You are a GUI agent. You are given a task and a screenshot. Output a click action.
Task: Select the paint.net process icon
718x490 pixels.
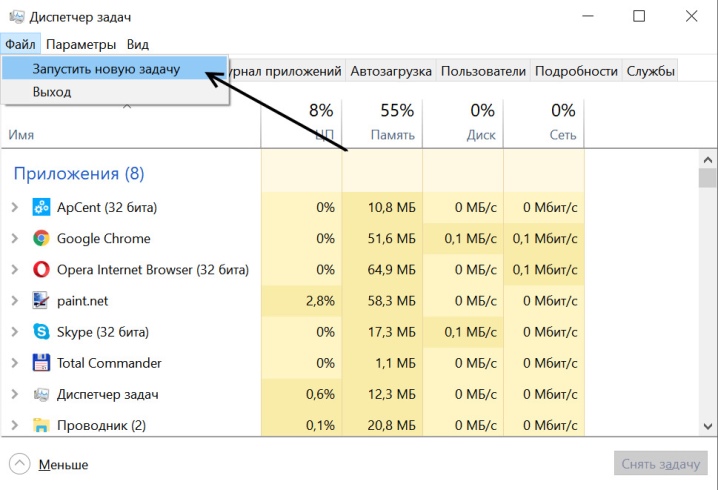click(x=41, y=301)
